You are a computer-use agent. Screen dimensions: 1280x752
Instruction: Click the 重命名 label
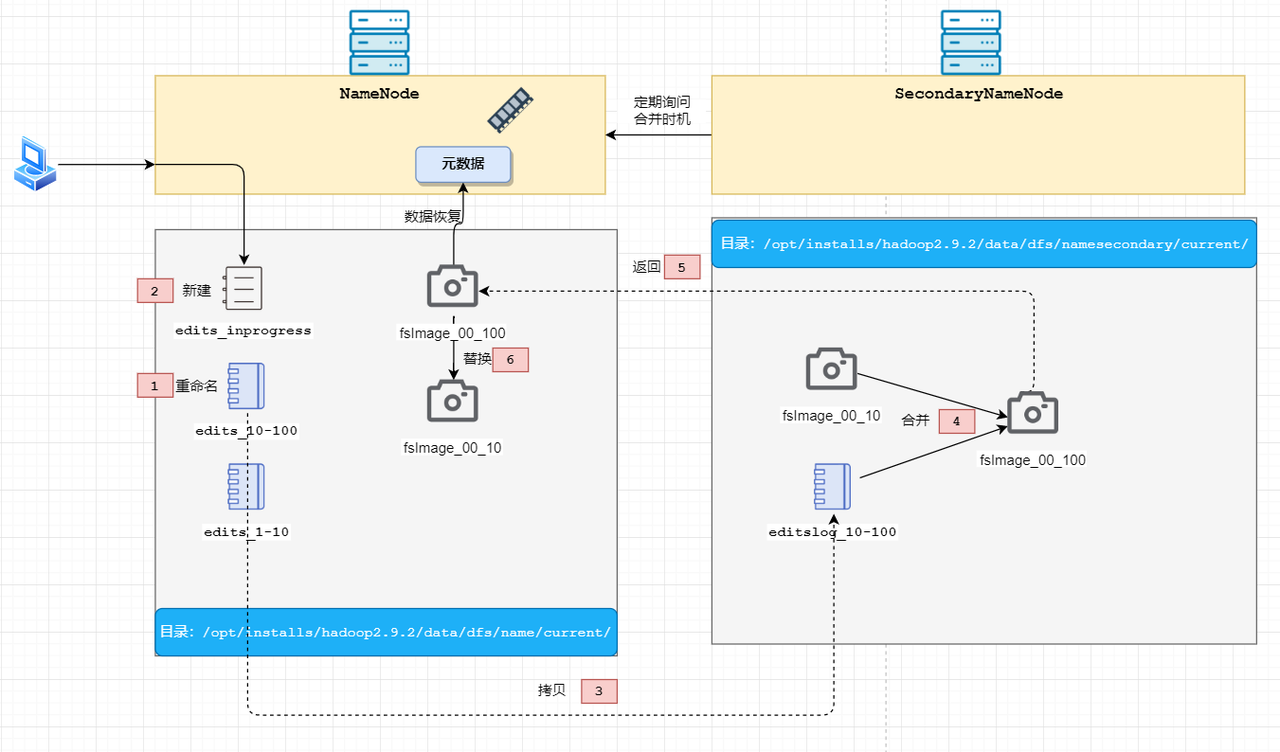click(x=197, y=385)
